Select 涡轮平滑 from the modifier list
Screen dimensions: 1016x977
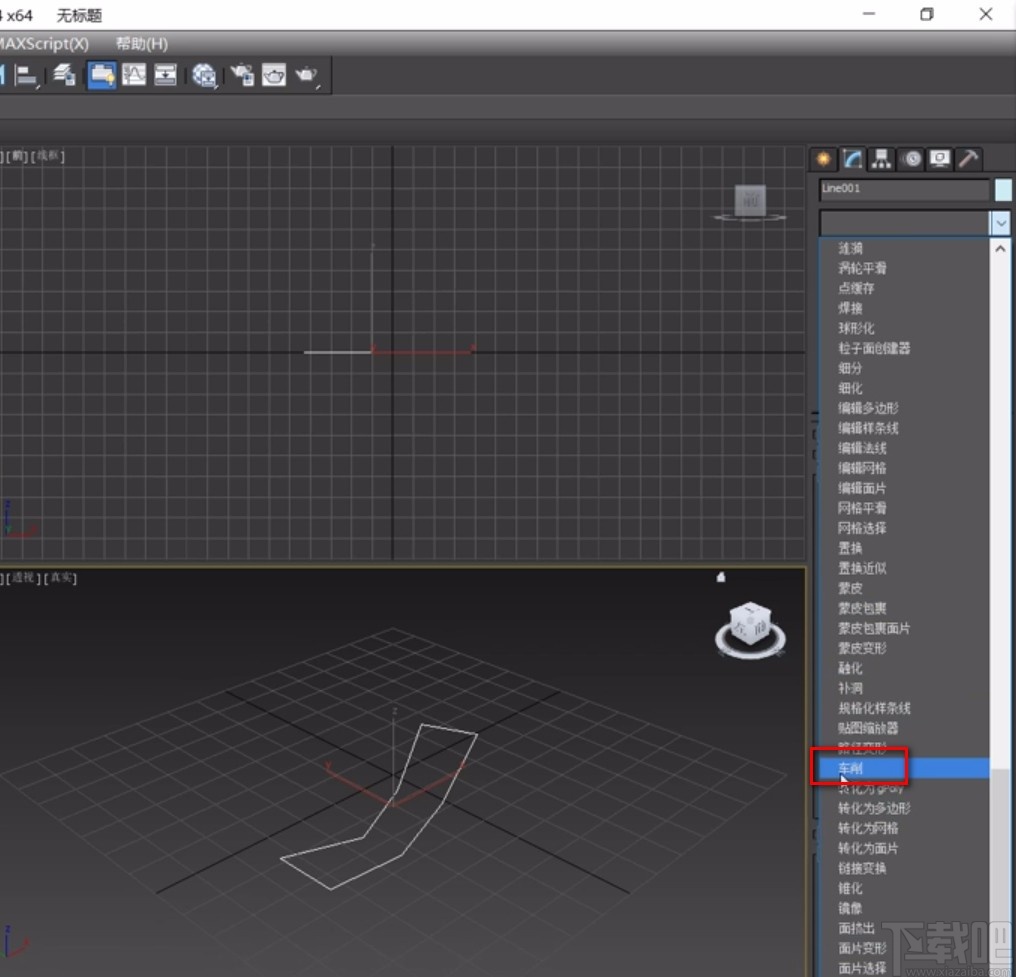861,268
